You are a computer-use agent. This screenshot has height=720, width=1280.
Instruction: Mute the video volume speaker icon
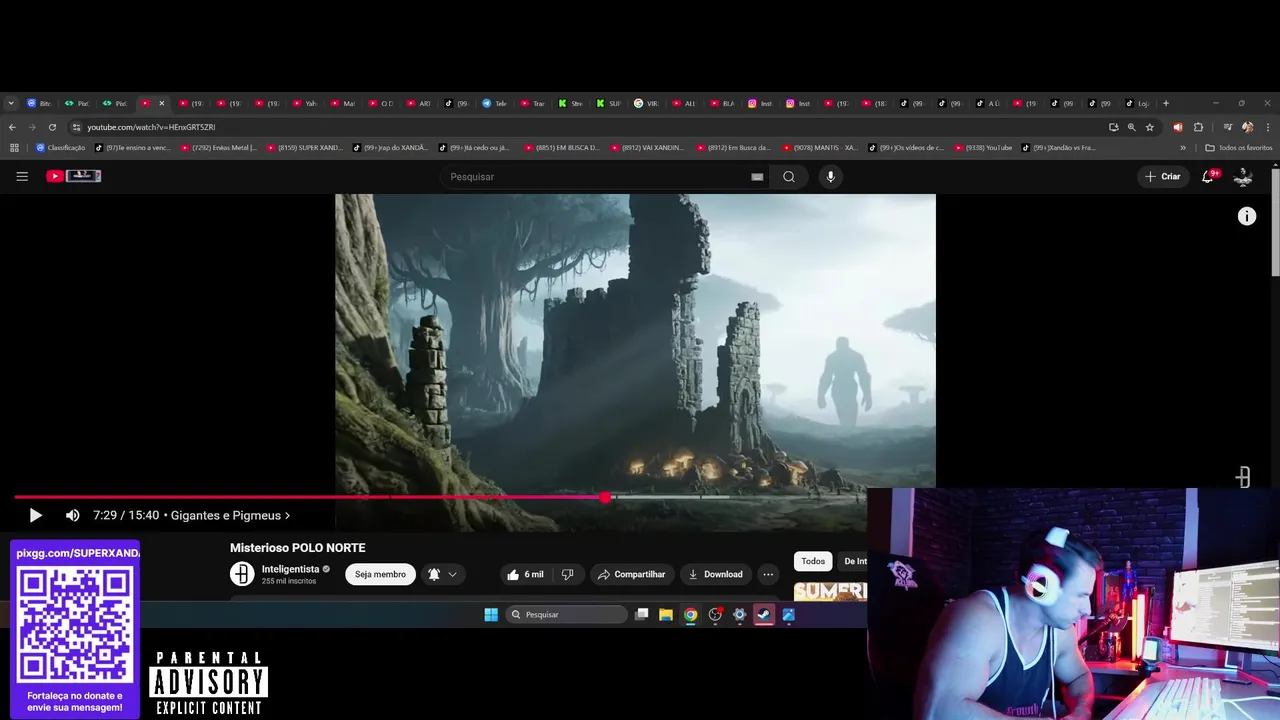[72, 515]
